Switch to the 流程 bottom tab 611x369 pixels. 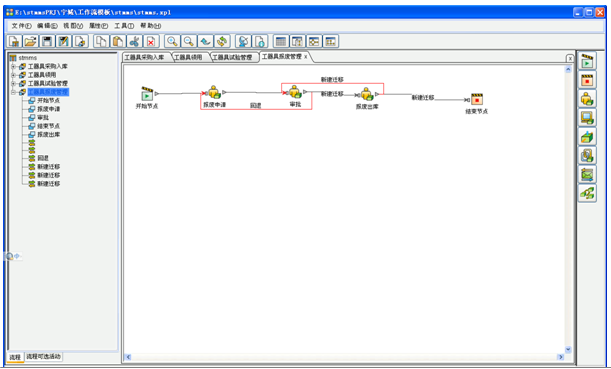(15, 357)
